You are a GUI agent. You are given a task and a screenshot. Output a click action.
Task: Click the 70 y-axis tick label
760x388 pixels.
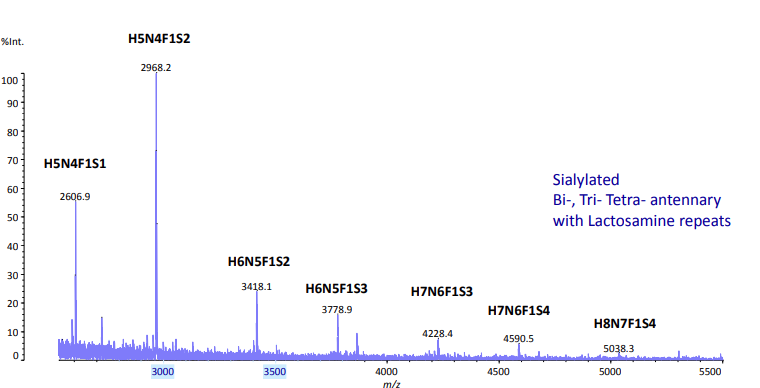12,160
